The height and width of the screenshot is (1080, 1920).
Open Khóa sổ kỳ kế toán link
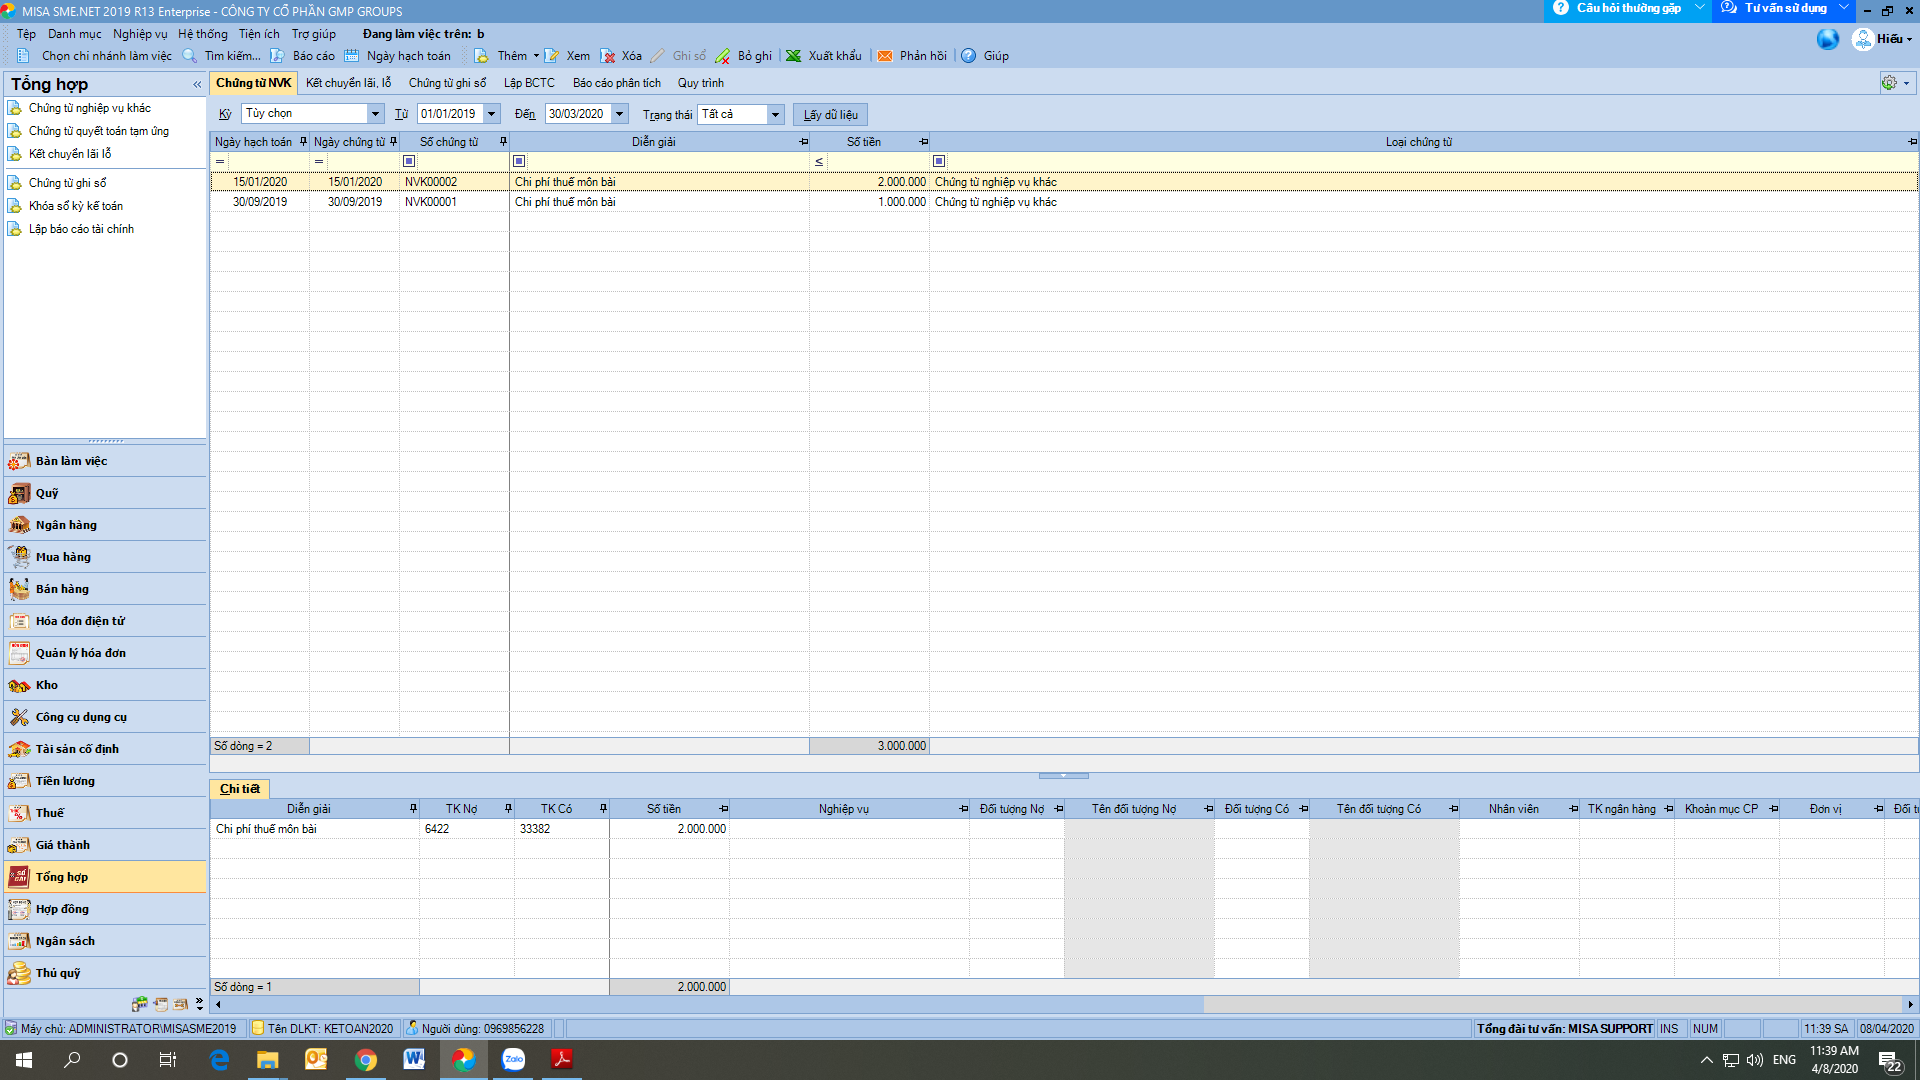[x=76, y=206]
